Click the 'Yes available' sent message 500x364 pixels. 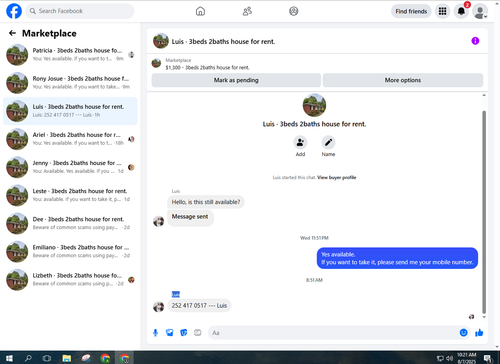coord(397,258)
